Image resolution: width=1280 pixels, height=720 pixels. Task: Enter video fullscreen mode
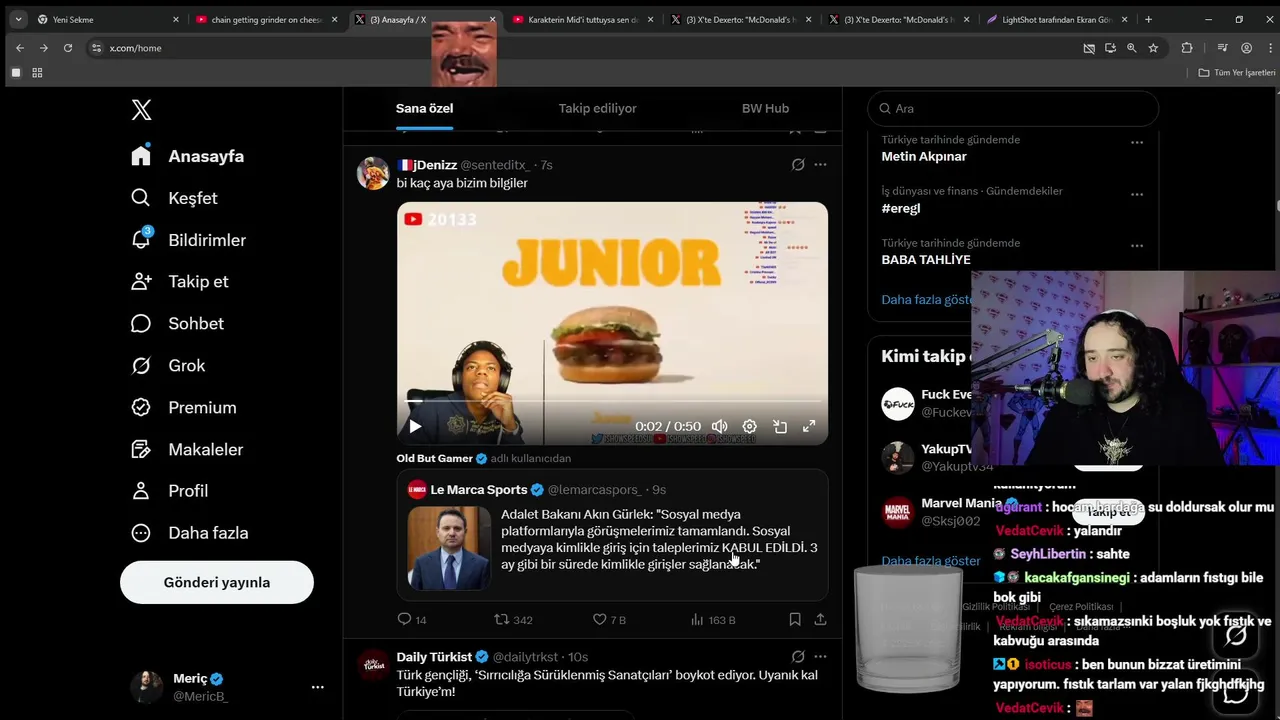coord(809,426)
